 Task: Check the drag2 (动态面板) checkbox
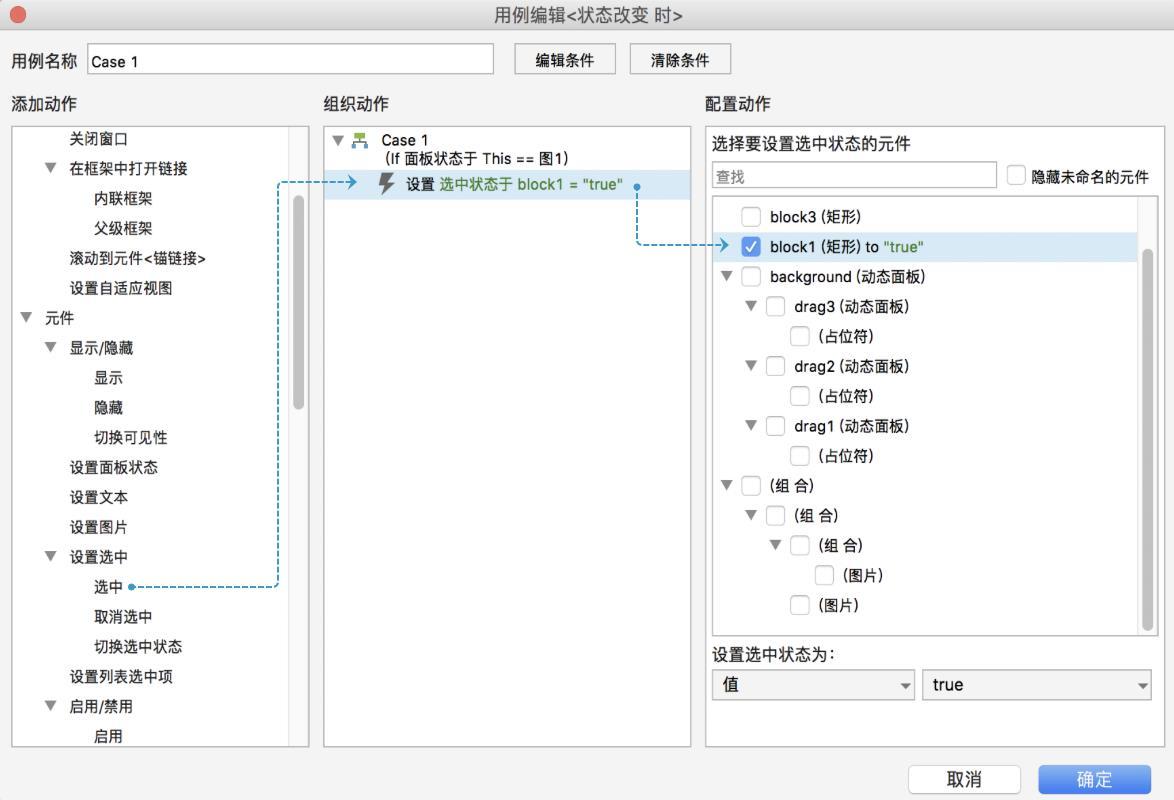click(775, 366)
